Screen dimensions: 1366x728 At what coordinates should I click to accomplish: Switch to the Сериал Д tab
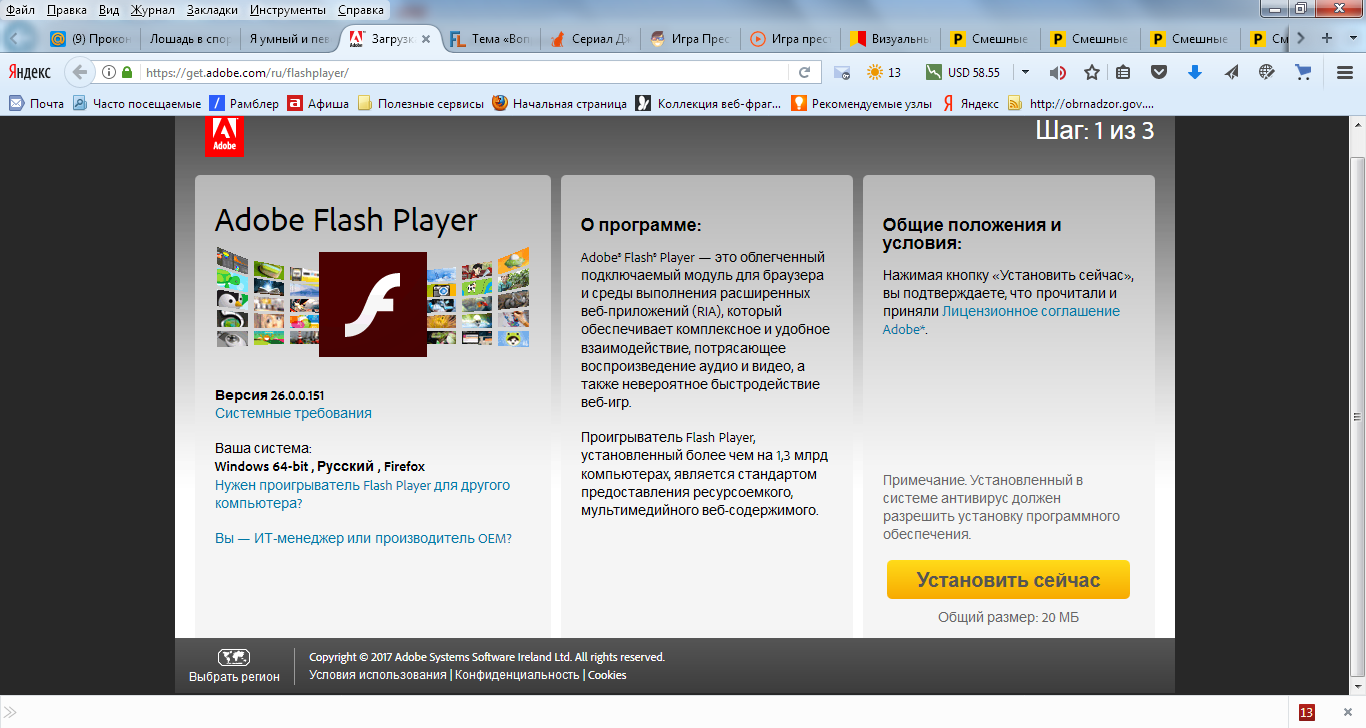point(591,39)
